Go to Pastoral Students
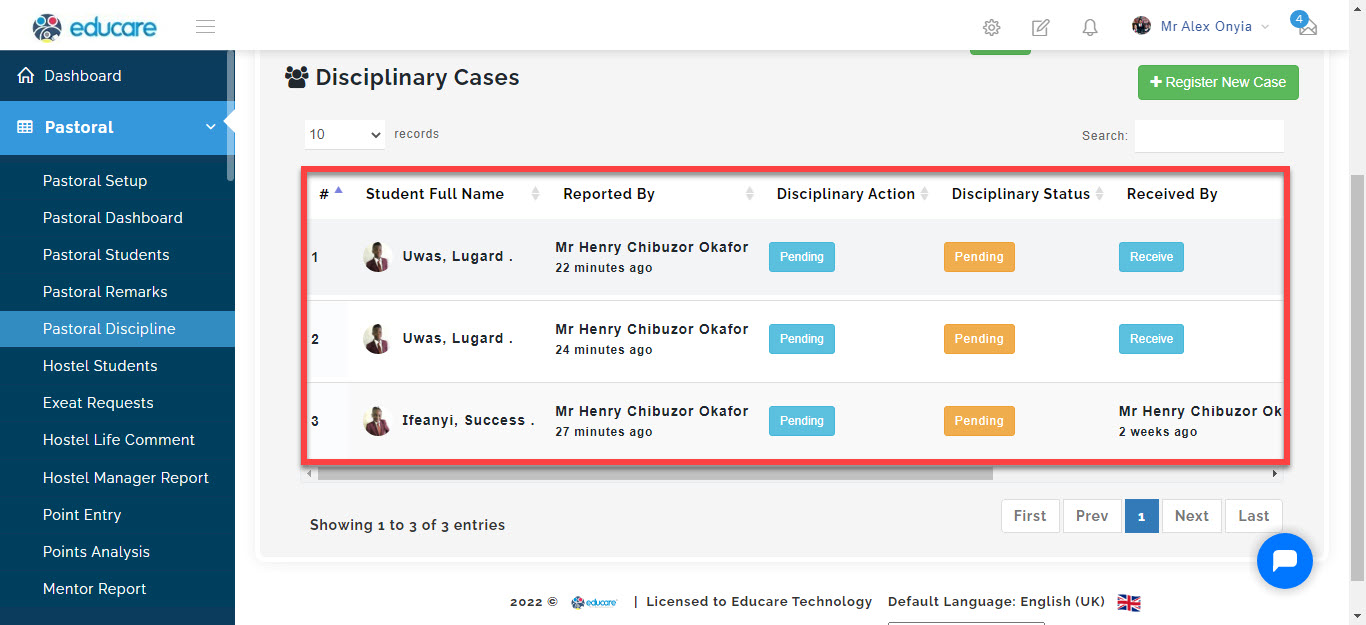This screenshot has width=1366, height=625. pos(106,255)
